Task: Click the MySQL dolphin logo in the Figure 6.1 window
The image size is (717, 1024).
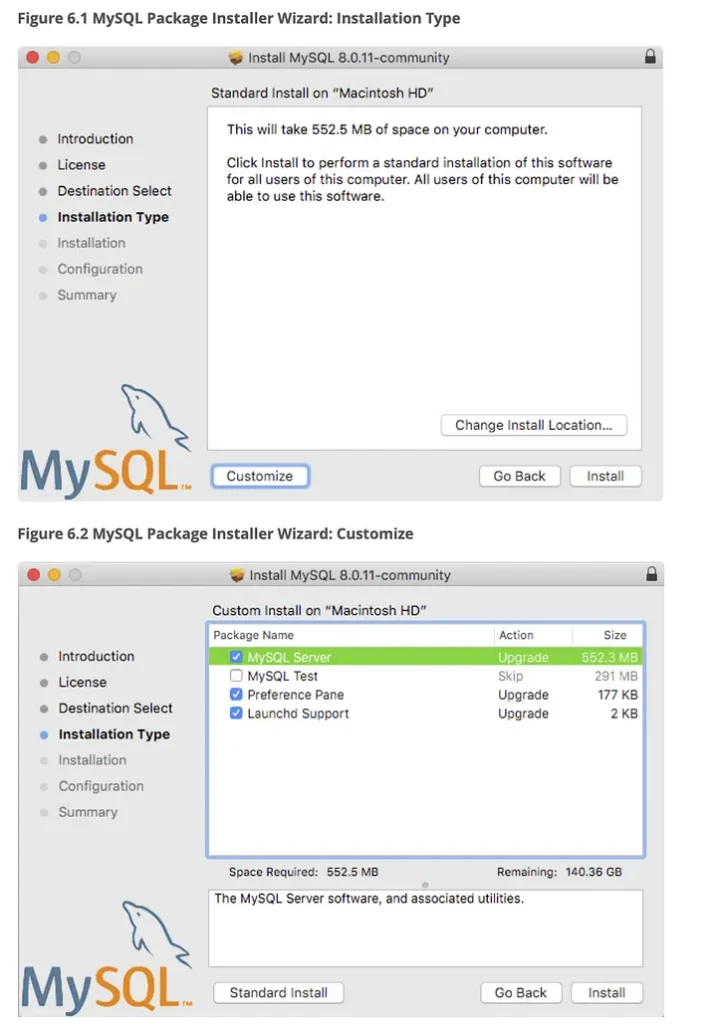Action: point(106,441)
